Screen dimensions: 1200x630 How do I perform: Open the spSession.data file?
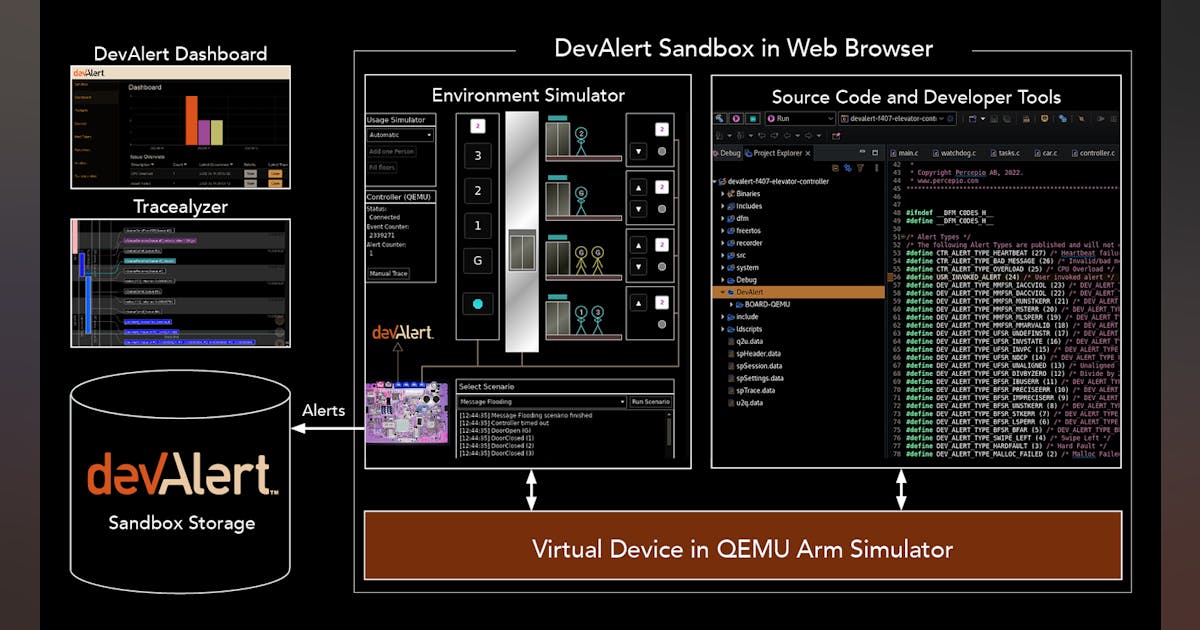[x=757, y=366]
